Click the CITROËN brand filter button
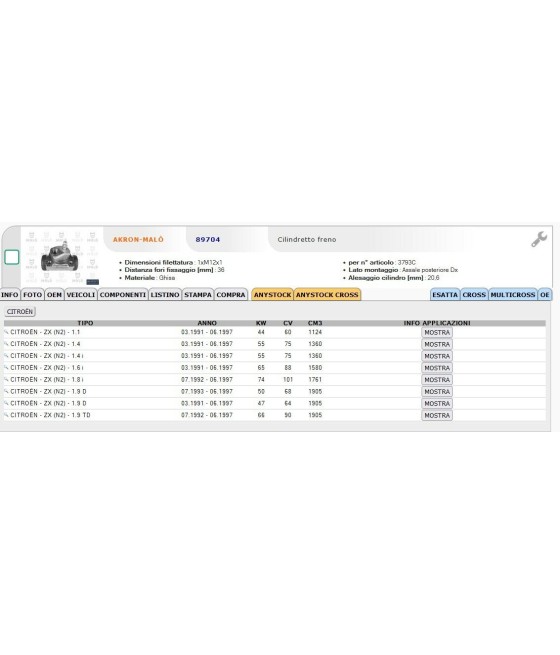 [20, 312]
